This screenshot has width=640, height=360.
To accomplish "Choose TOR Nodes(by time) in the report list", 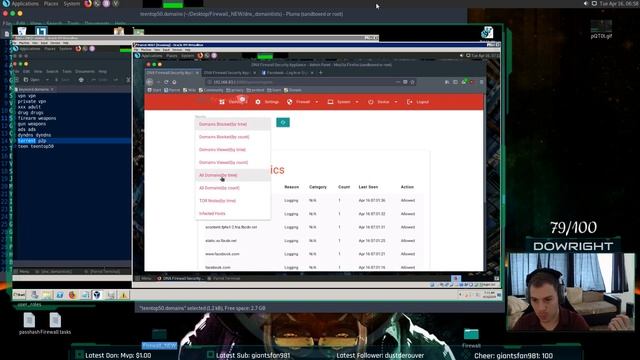I will (x=233, y=201).
